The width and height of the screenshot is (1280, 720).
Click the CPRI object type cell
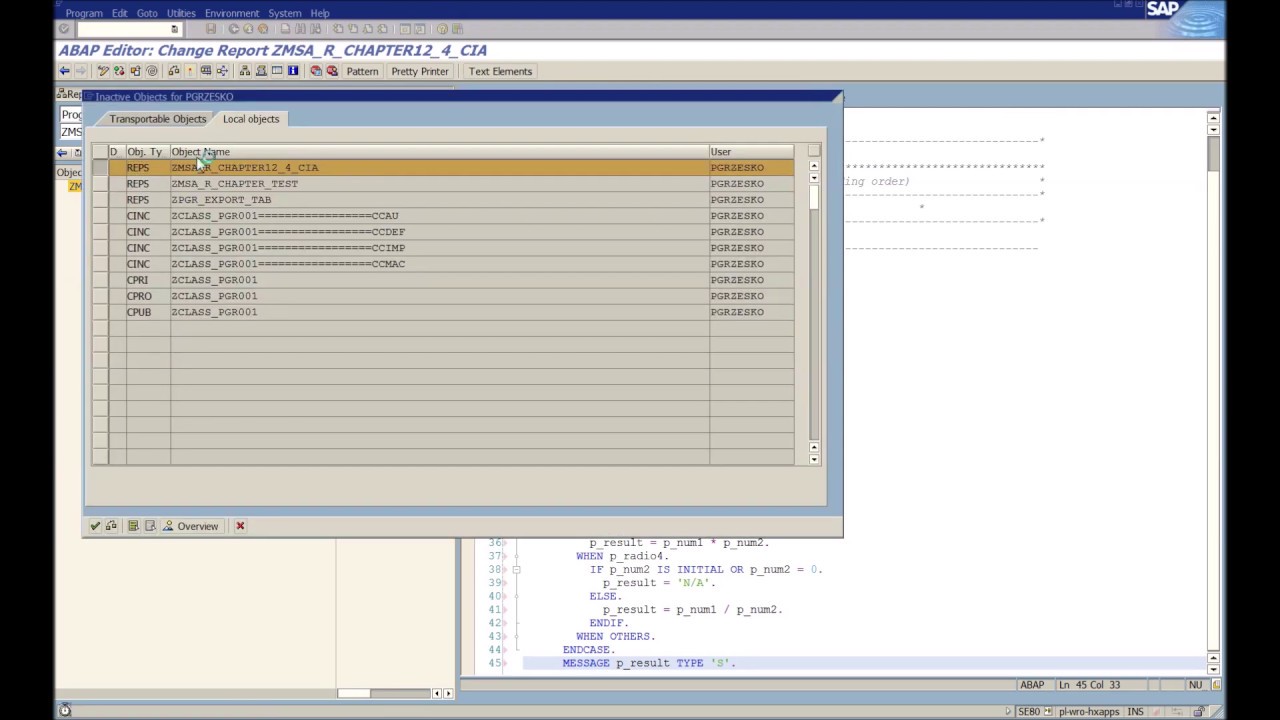[x=147, y=280]
